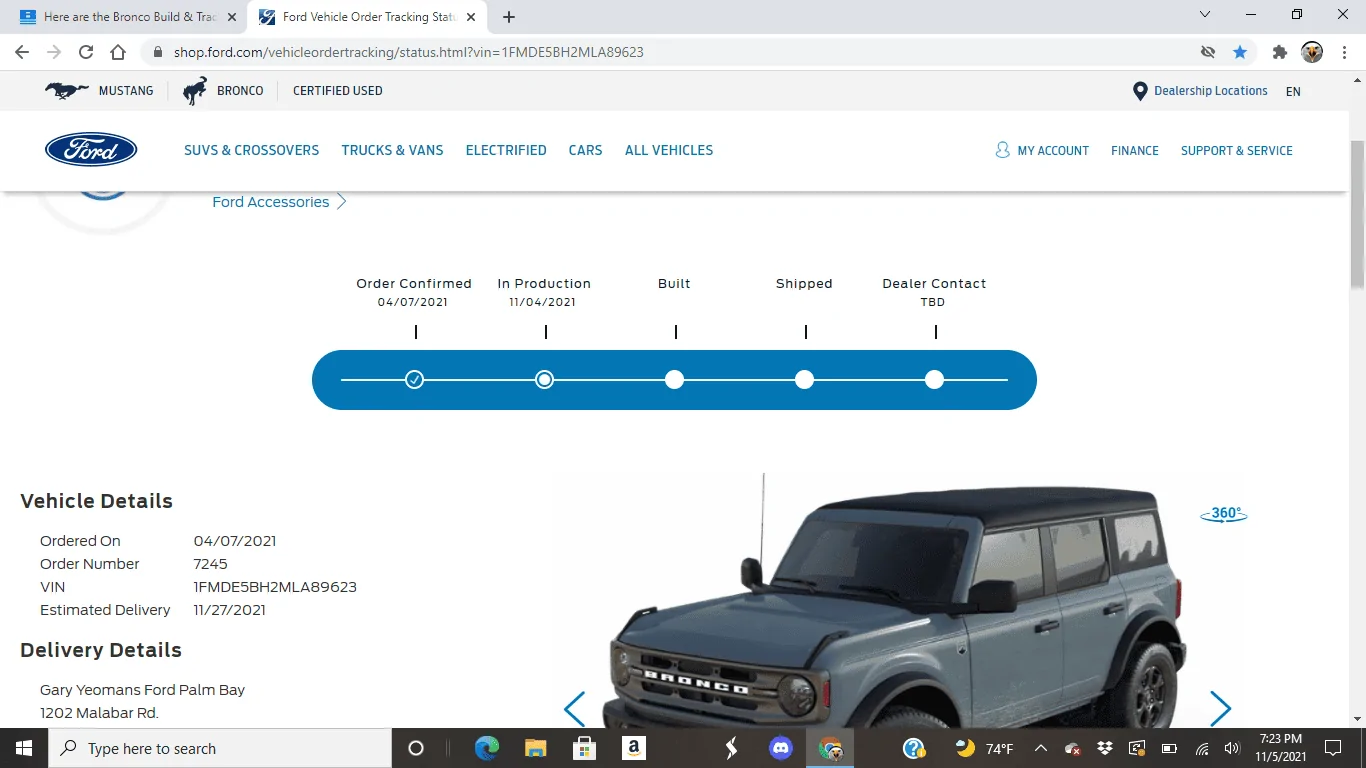This screenshot has height=768, width=1366.
Task: Open Support & Service link
Action: click(x=1237, y=150)
